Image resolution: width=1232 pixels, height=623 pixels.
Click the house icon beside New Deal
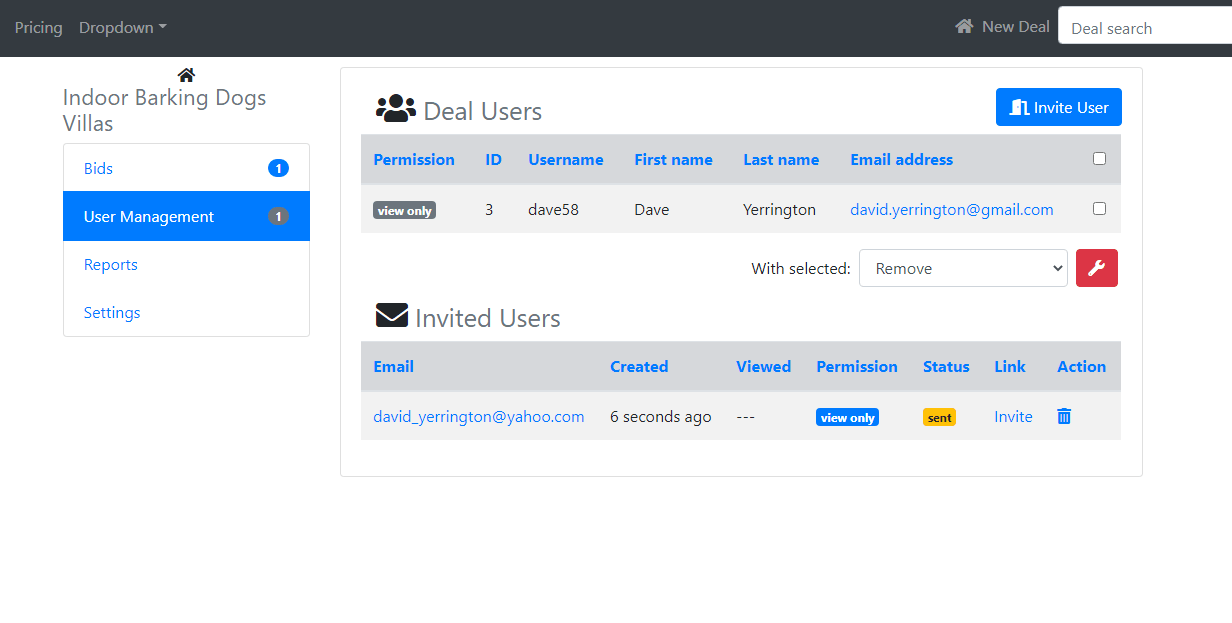964,27
